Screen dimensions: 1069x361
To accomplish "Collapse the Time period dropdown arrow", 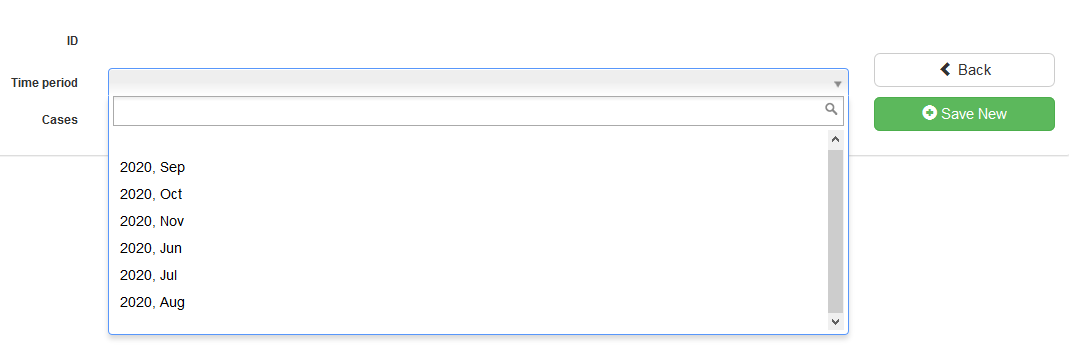I will coord(838,84).
